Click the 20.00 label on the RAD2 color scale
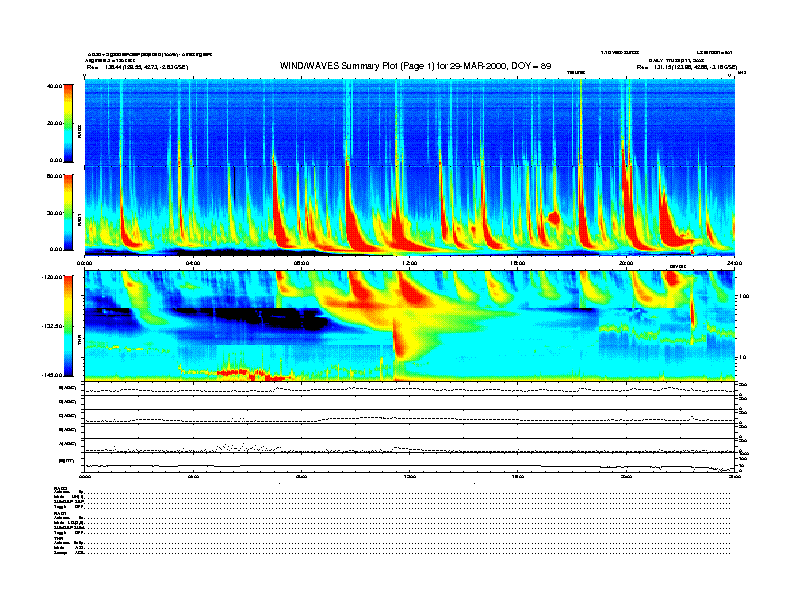Screen dimensions: 792x612 (54, 123)
